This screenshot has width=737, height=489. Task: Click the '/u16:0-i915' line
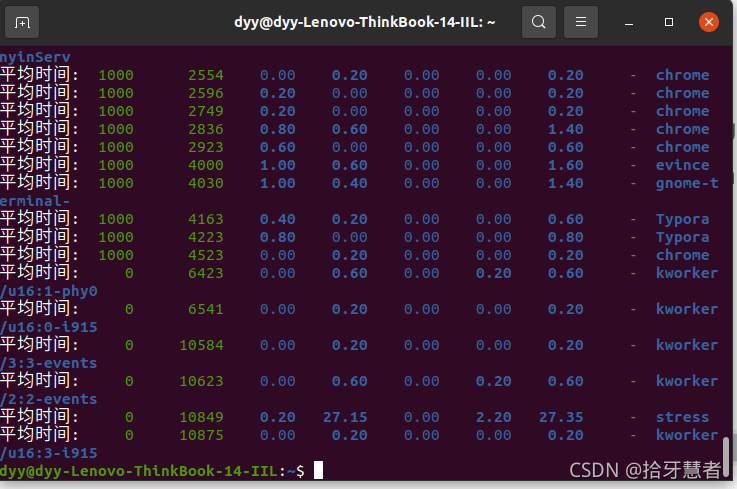coord(49,327)
